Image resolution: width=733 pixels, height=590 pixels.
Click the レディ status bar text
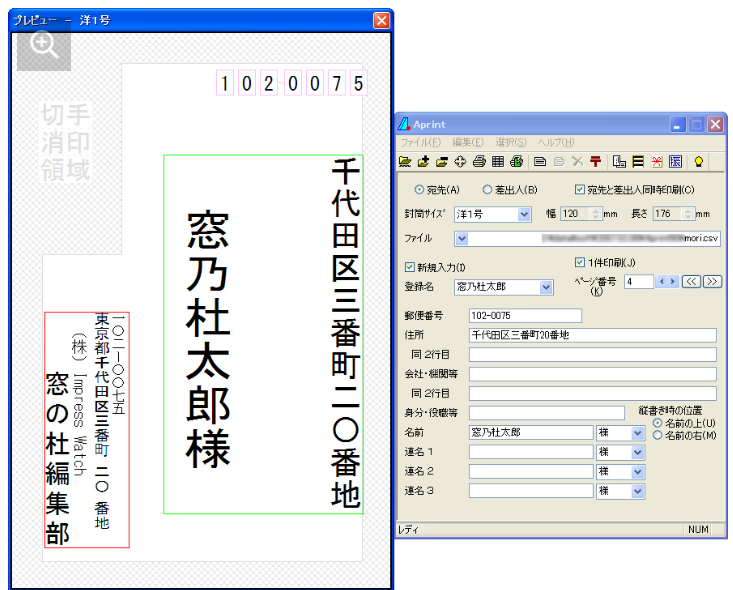pyautogui.click(x=408, y=530)
